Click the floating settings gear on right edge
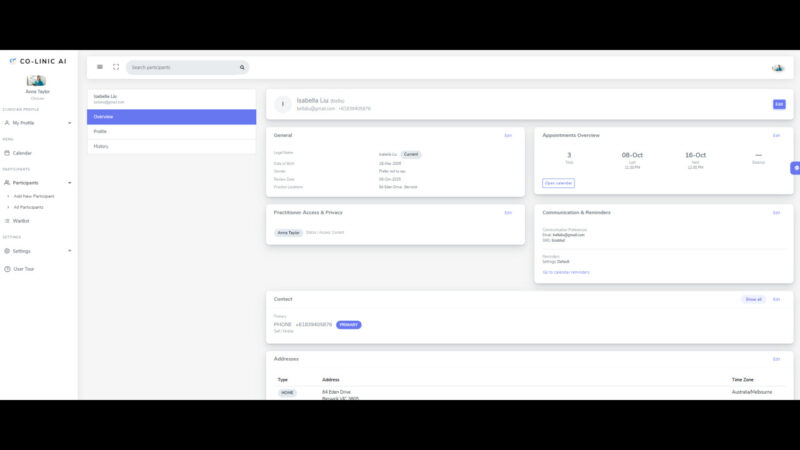 pyautogui.click(x=795, y=168)
